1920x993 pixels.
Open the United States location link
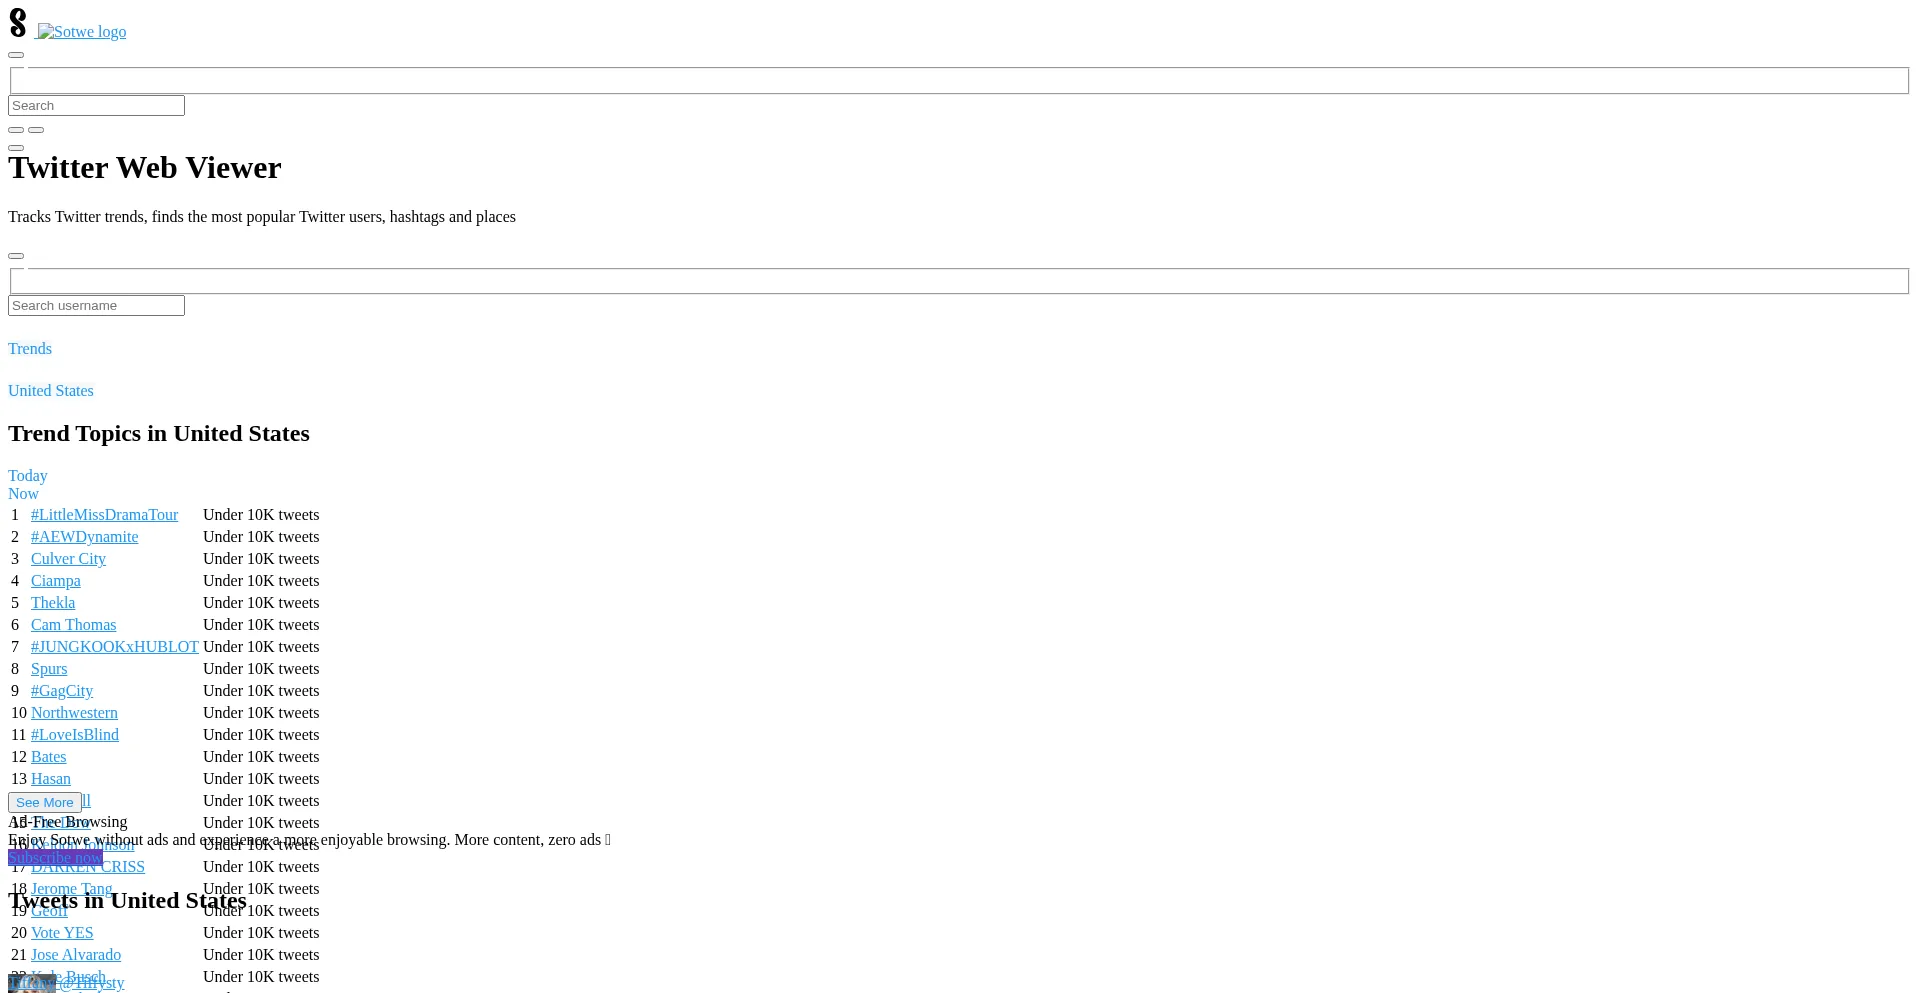tap(51, 391)
